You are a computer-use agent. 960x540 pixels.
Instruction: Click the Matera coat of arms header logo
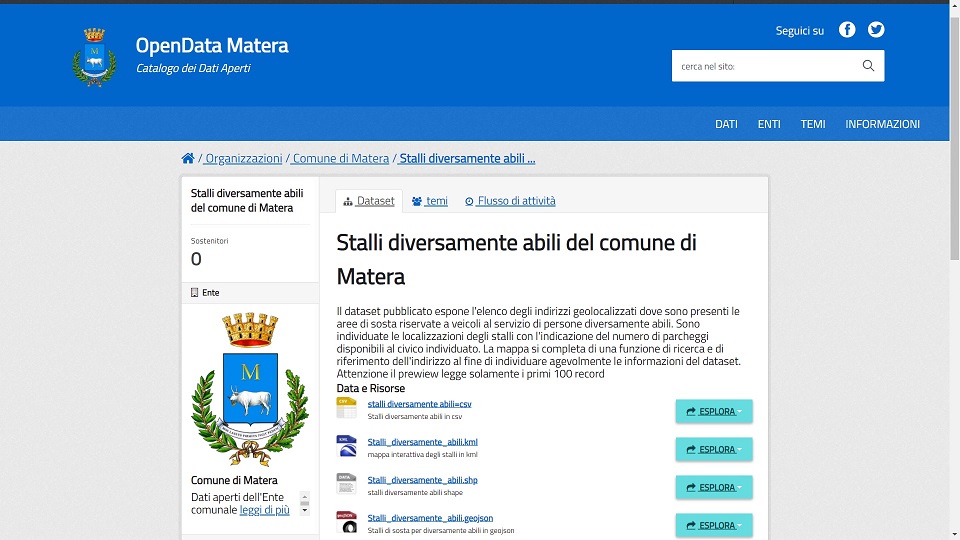[94, 57]
